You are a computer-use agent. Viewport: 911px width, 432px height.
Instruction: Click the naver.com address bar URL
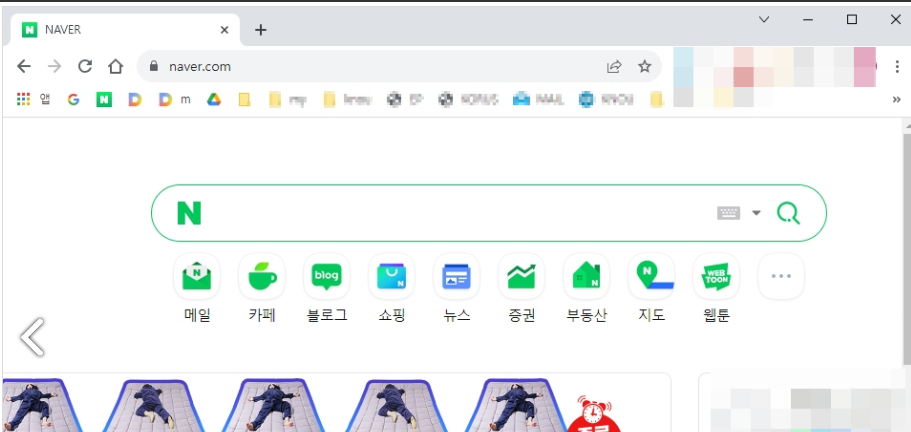tap(200, 66)
